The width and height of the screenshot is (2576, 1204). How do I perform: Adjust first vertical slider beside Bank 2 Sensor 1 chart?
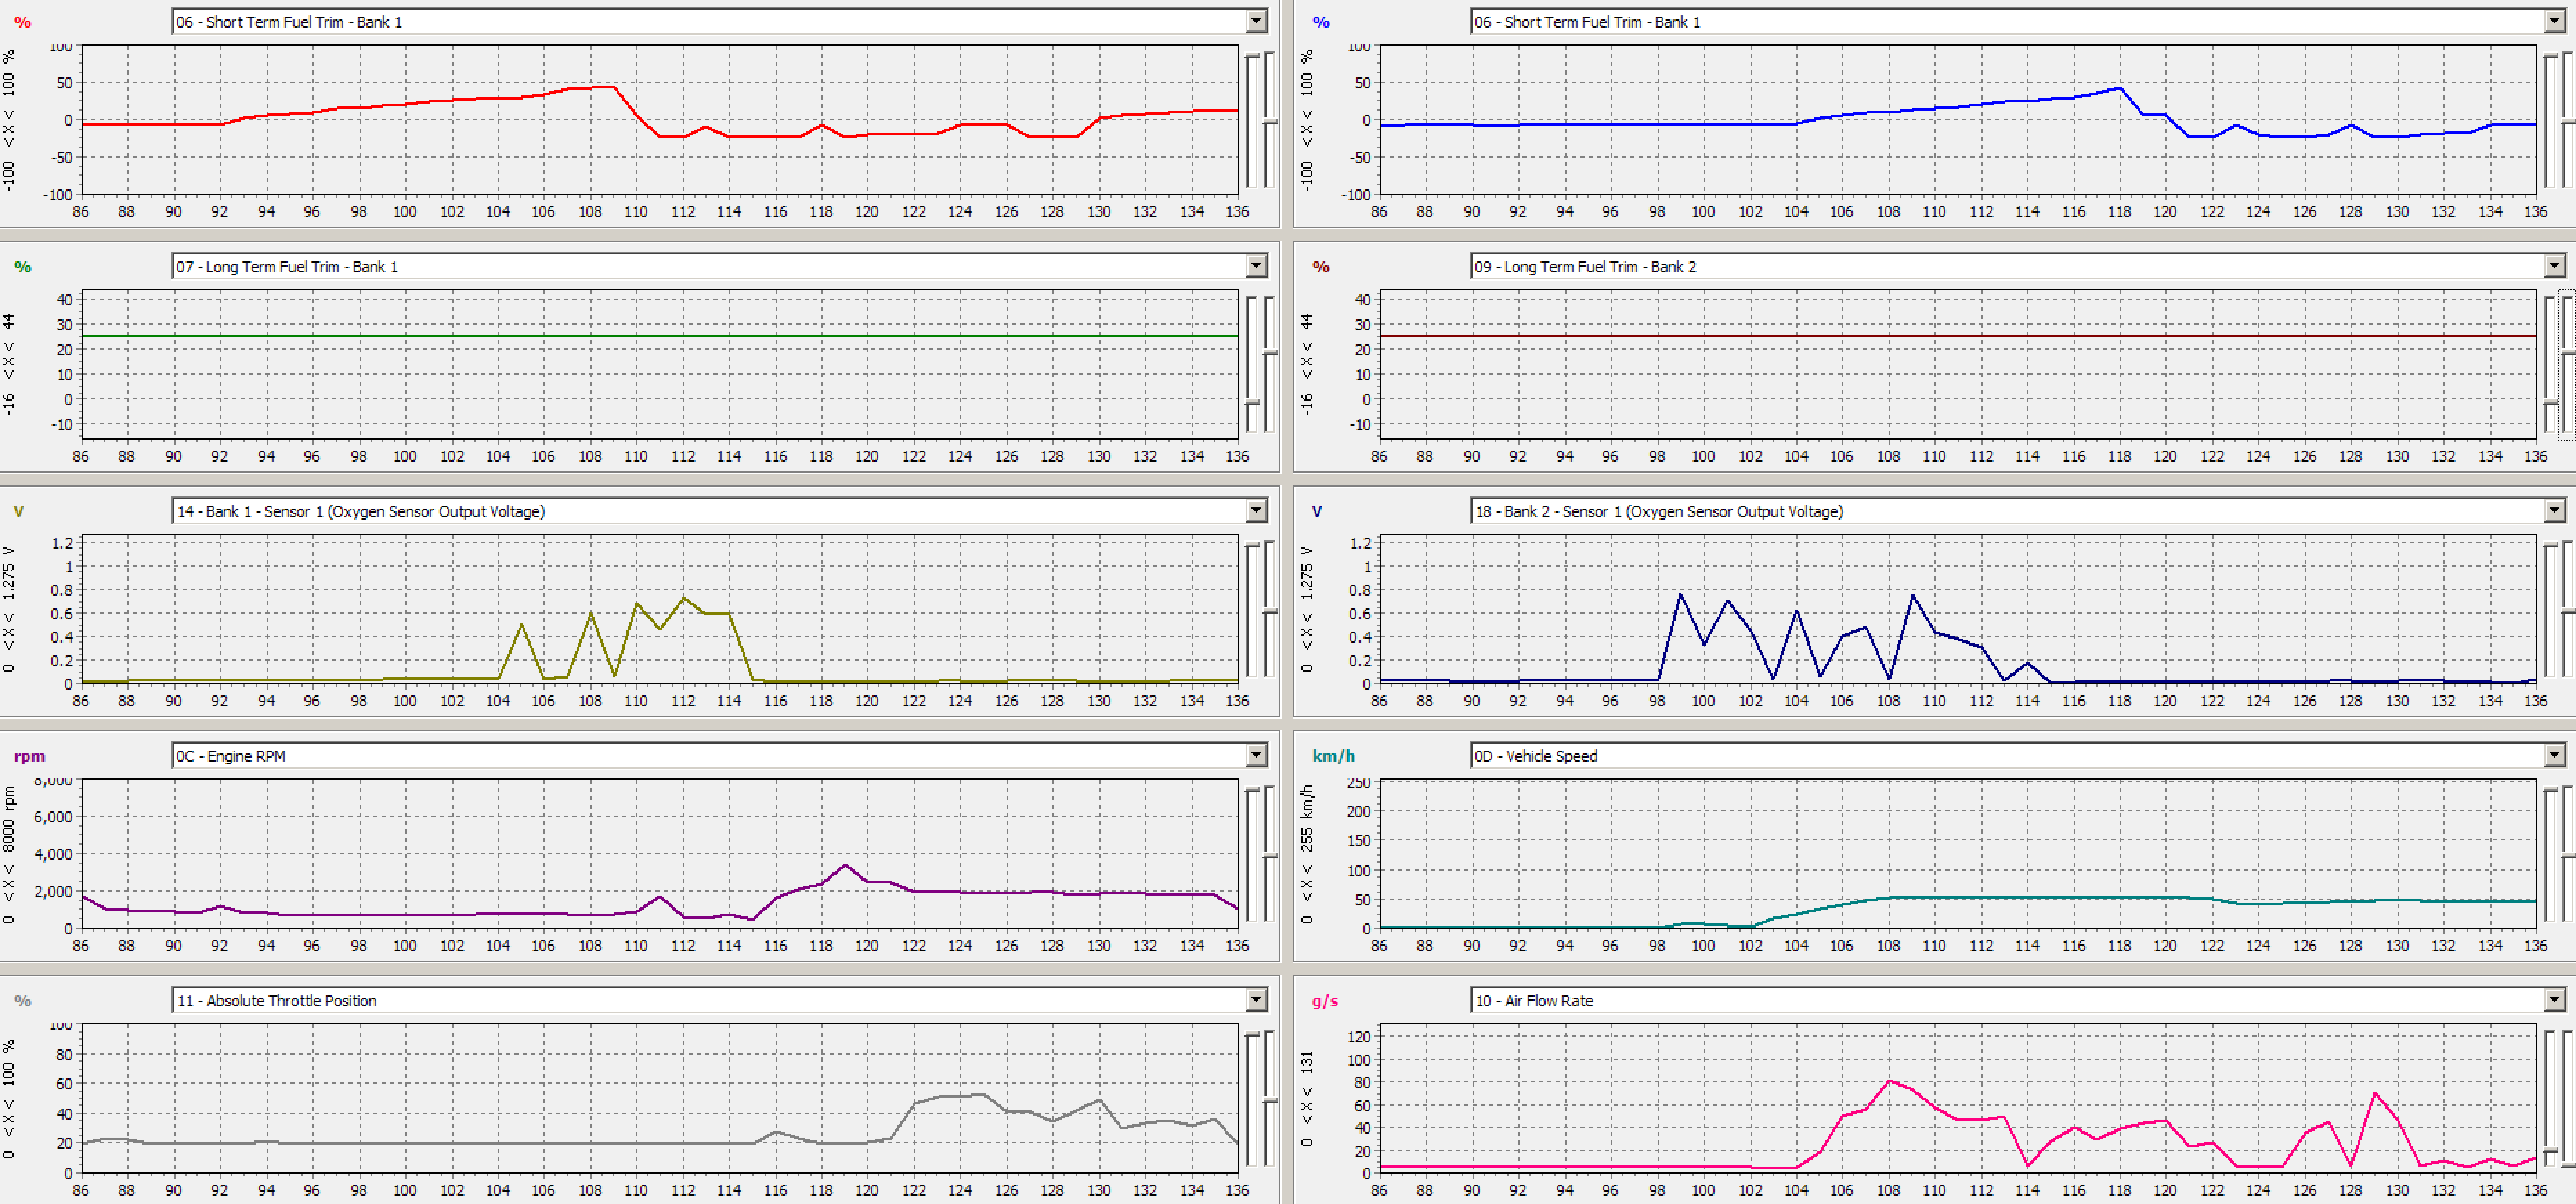click(2549, 609)
